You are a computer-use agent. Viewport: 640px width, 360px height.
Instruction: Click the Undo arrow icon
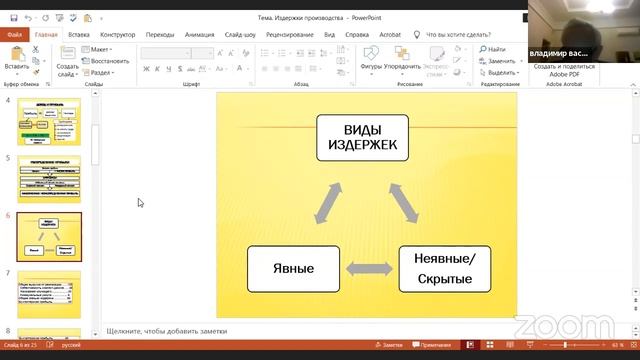(x=28, y=18)
